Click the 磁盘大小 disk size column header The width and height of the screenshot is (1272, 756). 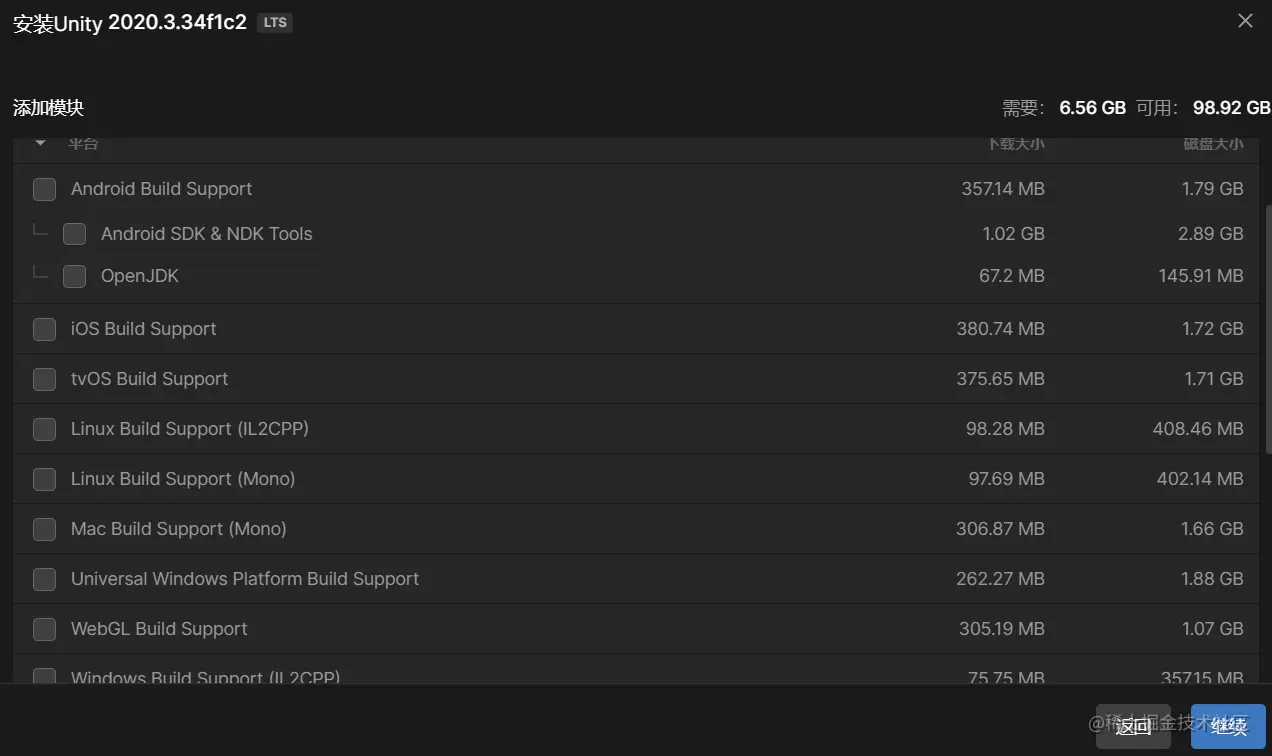coord(1213,144)
